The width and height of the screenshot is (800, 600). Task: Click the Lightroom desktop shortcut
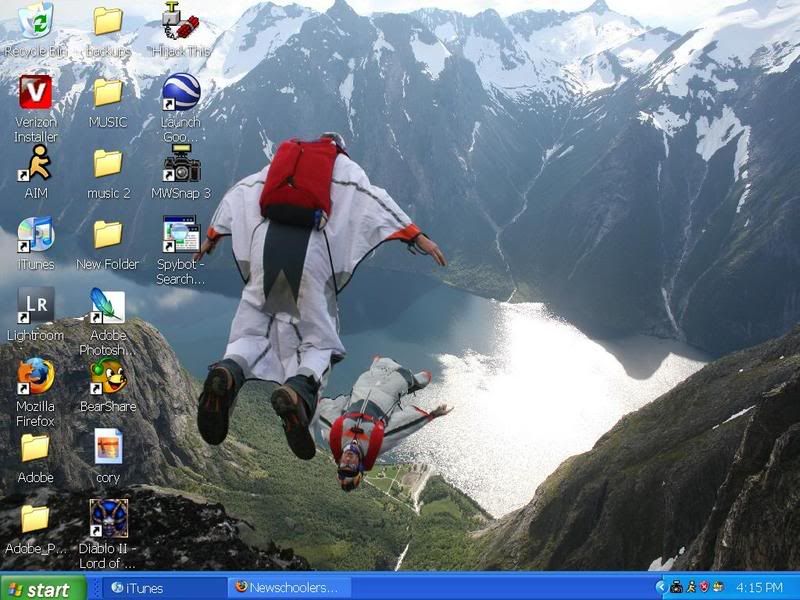[x=36, y=306]
